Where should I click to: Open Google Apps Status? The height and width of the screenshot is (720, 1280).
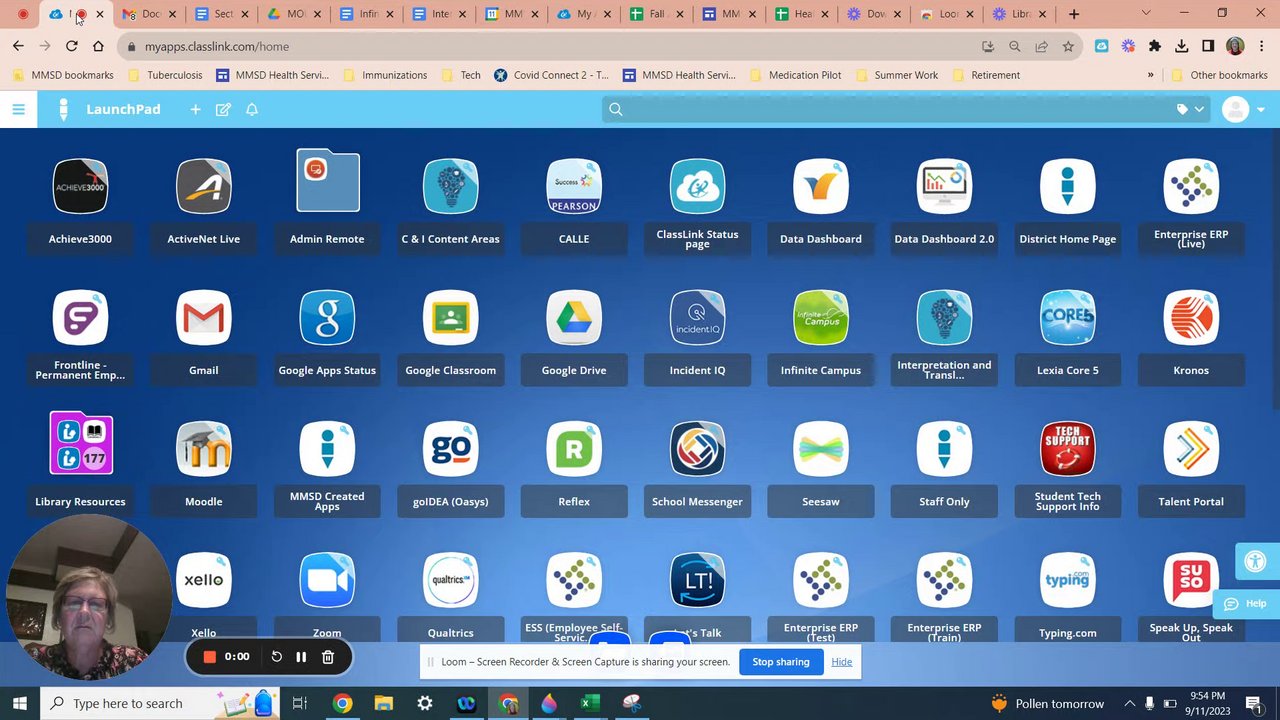327,318
